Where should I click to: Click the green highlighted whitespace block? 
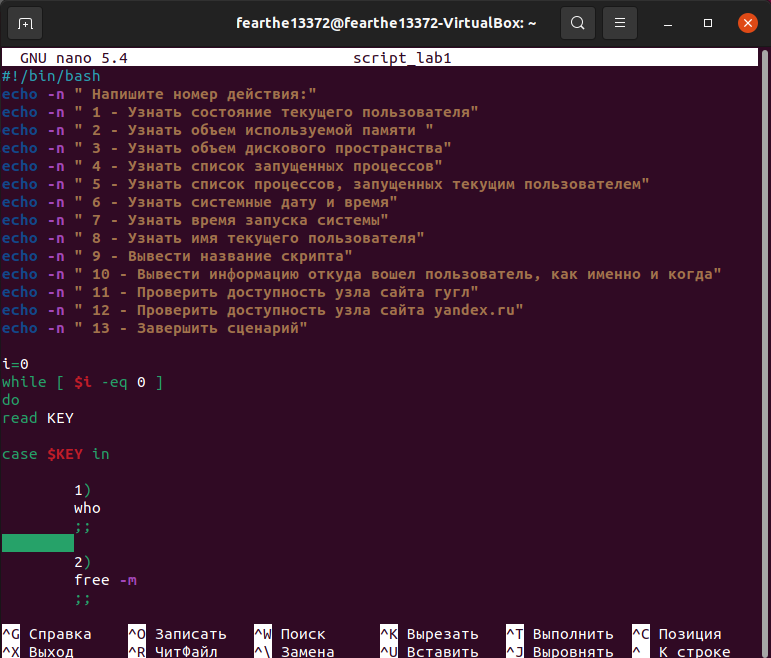click(x=38, y=543)
